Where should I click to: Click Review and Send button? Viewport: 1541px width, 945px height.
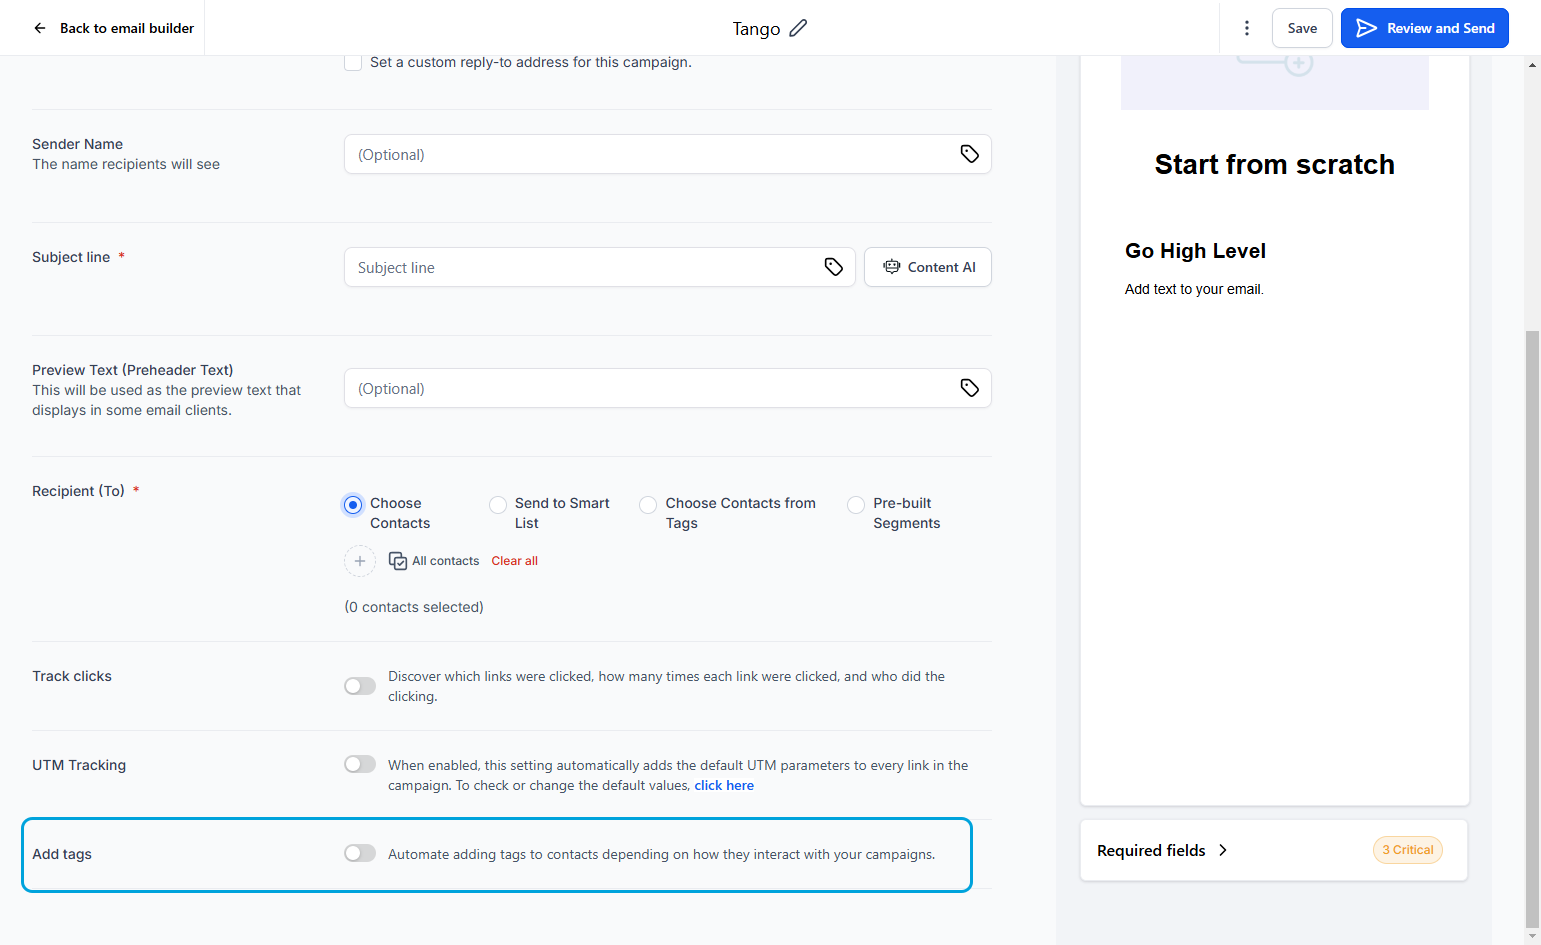pyautogui.click(x=1424, y=28)
